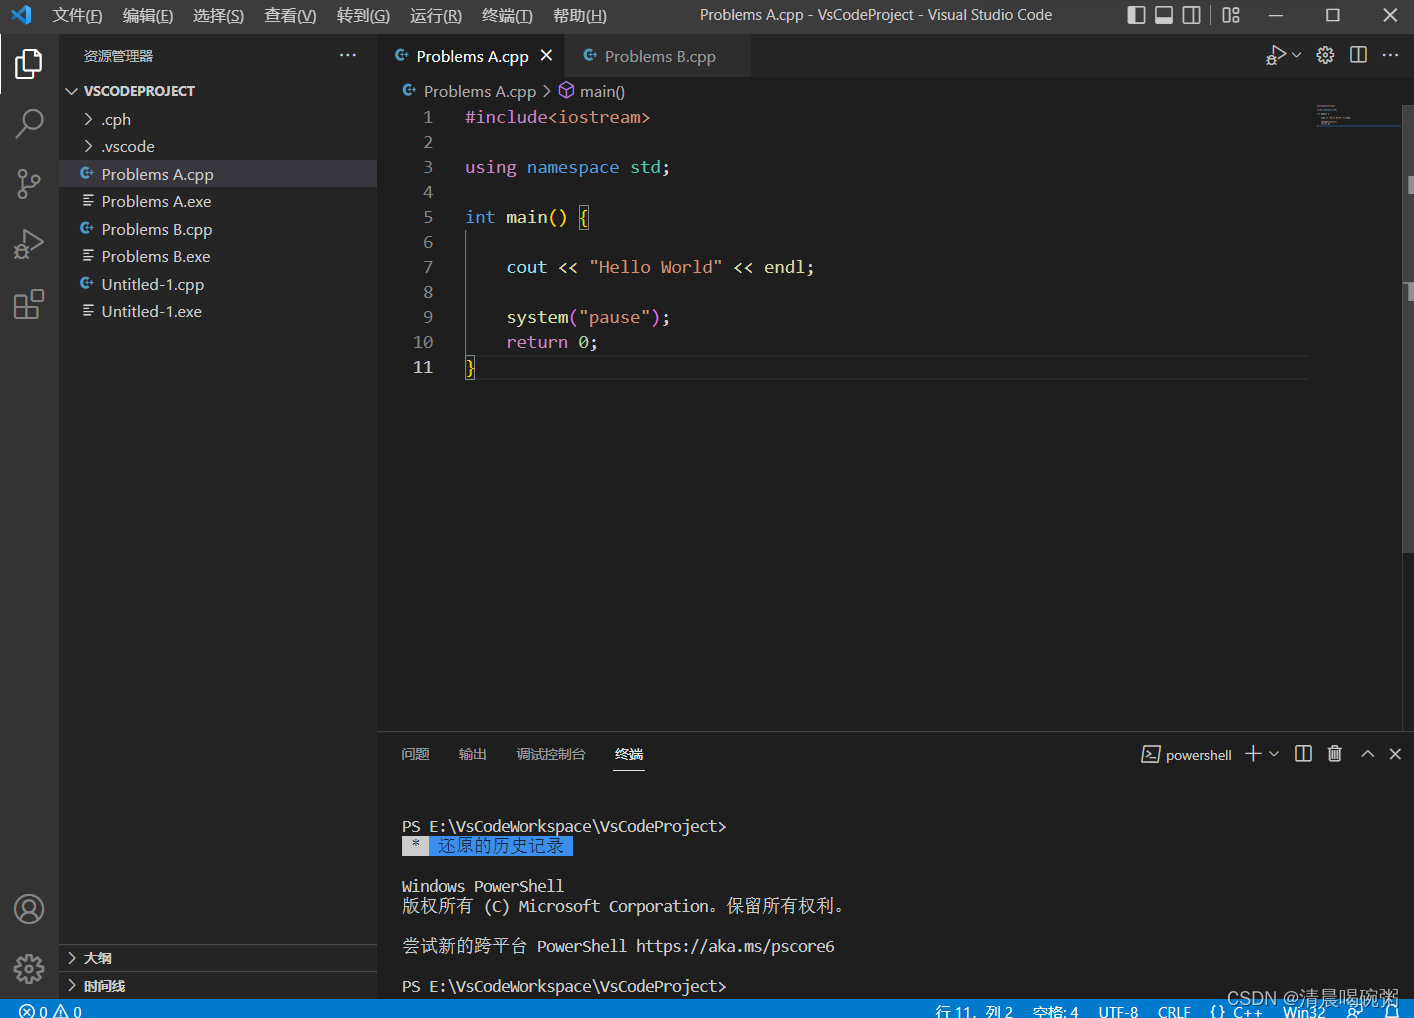Screen dimensions: 1414x1018
Task: Create a new terminal with plus icon
Action: pos(1252,754)
